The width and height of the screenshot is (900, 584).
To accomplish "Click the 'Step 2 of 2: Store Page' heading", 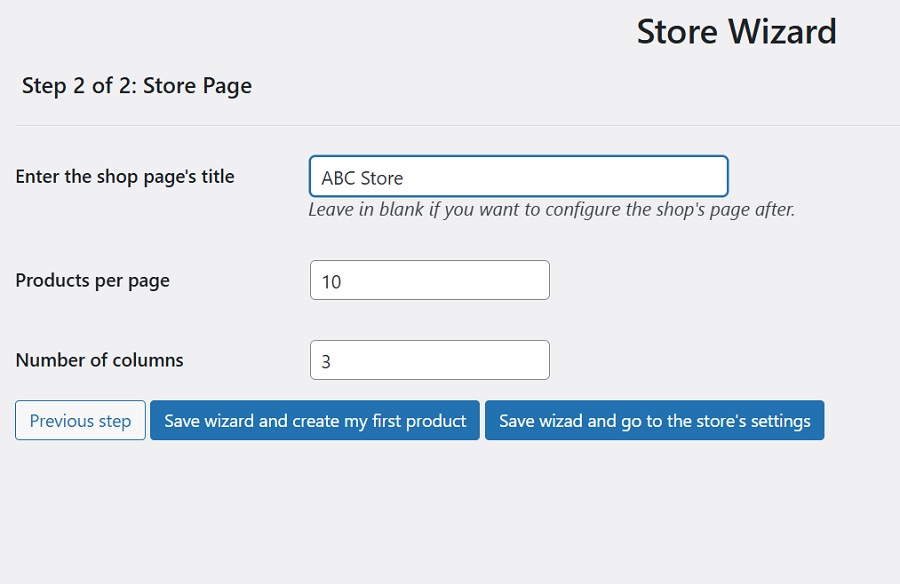I will coord(137,86).
